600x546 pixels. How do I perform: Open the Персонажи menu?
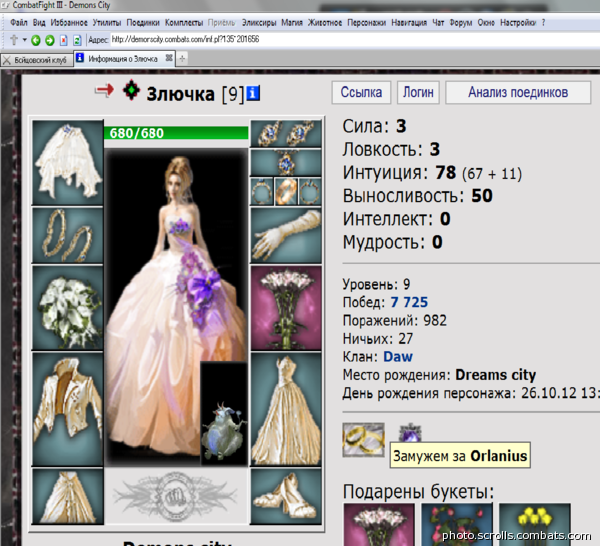tap(366, 23)
